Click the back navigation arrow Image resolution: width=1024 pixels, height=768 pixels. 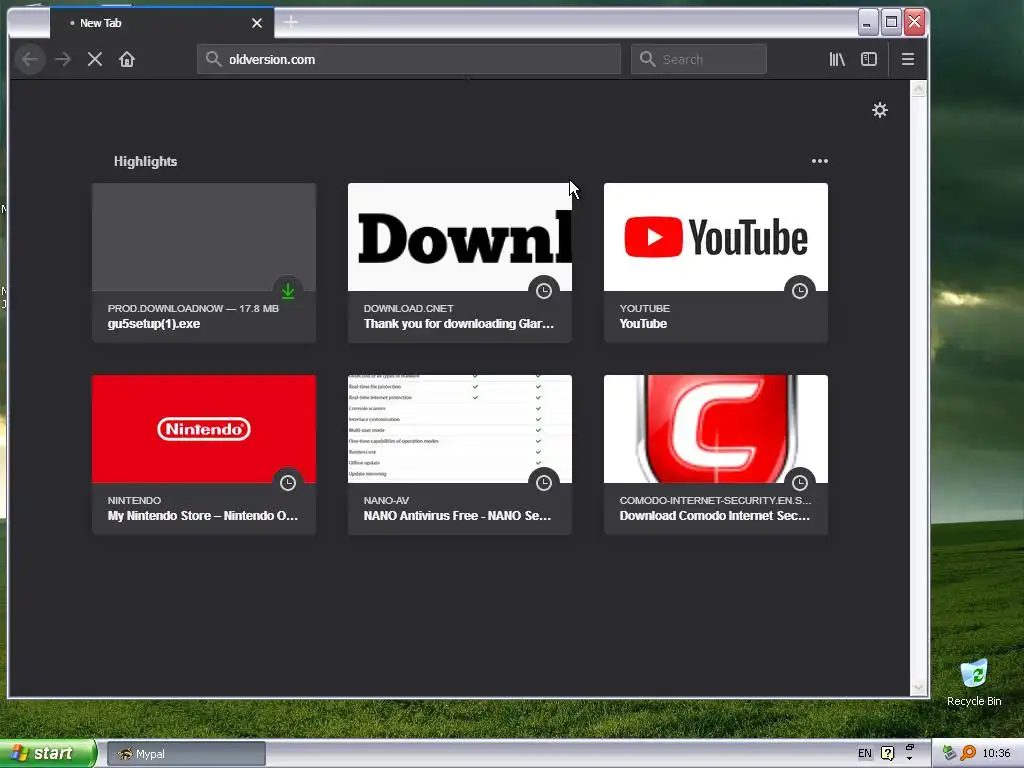click(x=29, y=59)
